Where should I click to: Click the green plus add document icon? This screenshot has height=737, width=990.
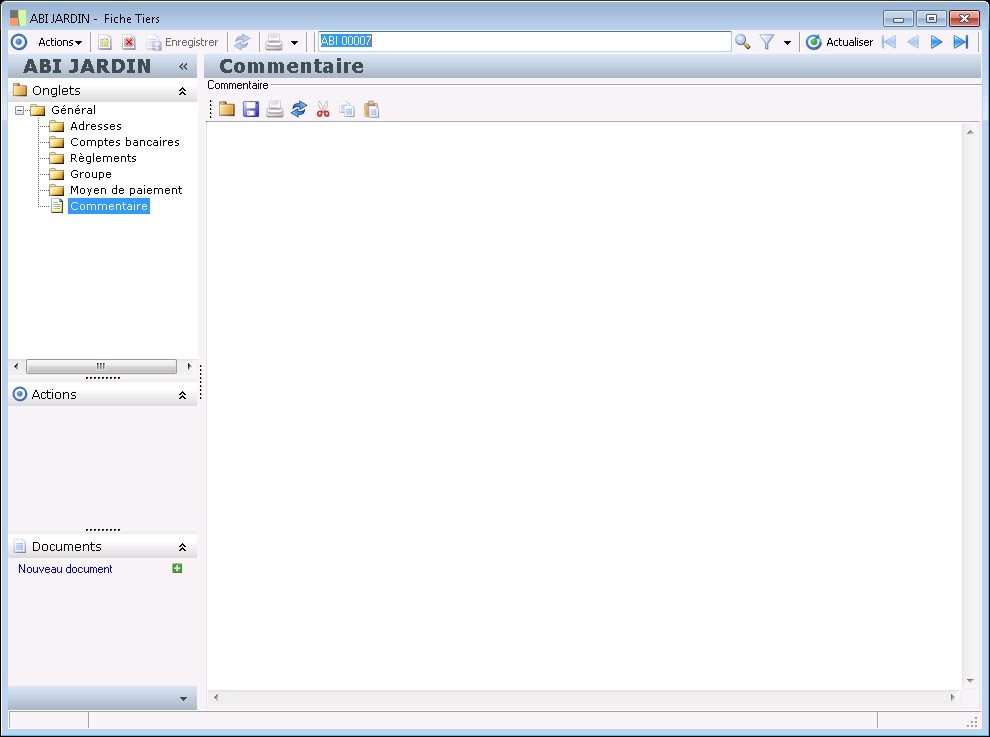click(x=177, y=568)
